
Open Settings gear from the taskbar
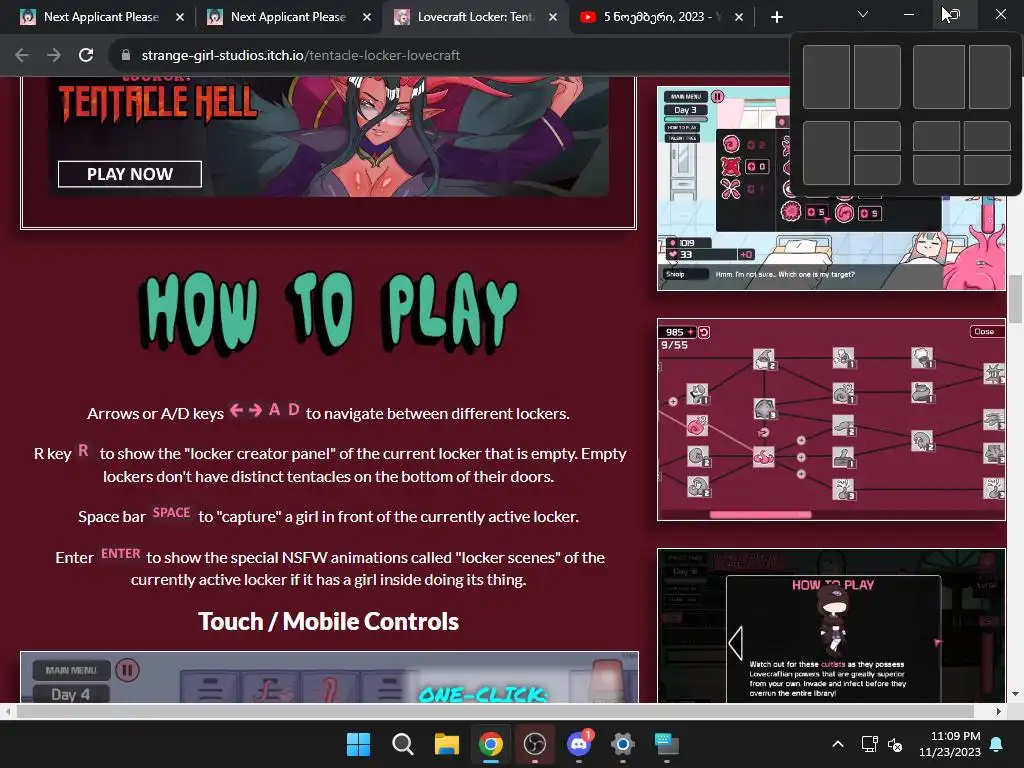click(x=623, y=744)
